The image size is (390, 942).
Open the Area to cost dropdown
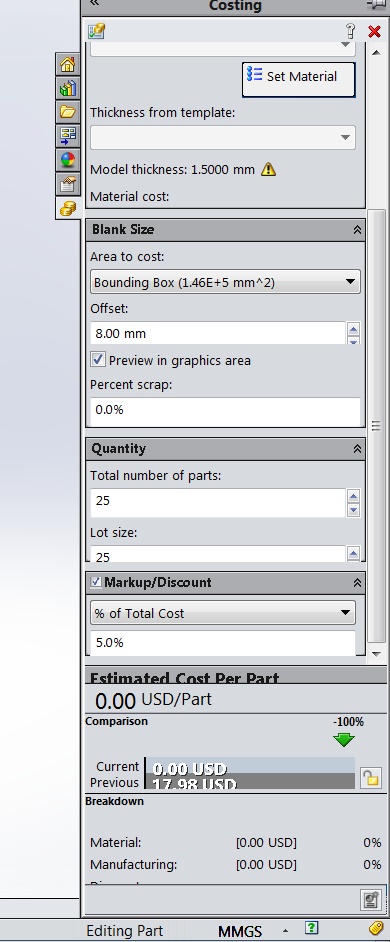tap(225, 282)
